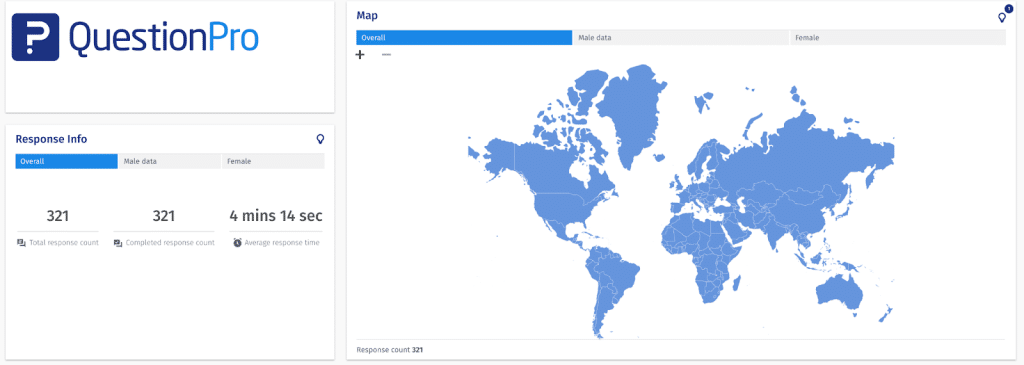Zoom out the map with minus icon
Image resolution: width=1024 pixels, height=365 pixels.
pos(386,55)
